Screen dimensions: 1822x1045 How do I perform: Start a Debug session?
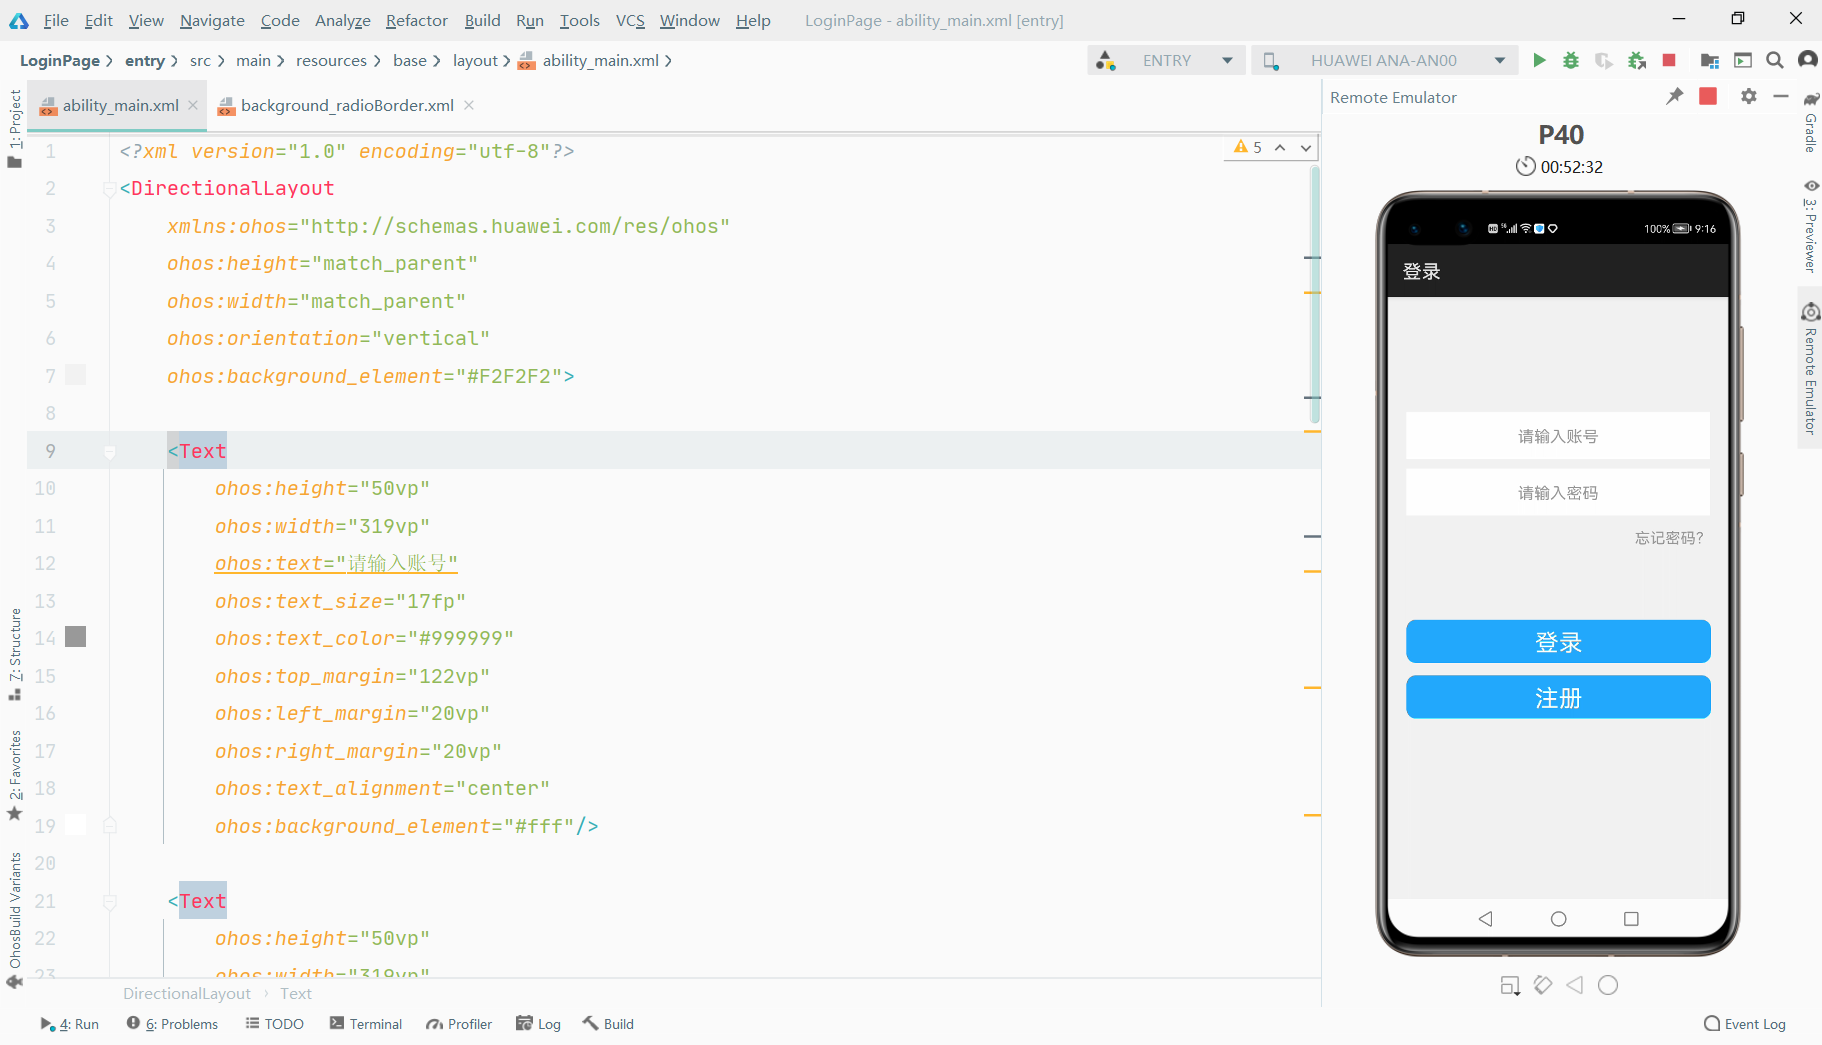pos(1570,60)
